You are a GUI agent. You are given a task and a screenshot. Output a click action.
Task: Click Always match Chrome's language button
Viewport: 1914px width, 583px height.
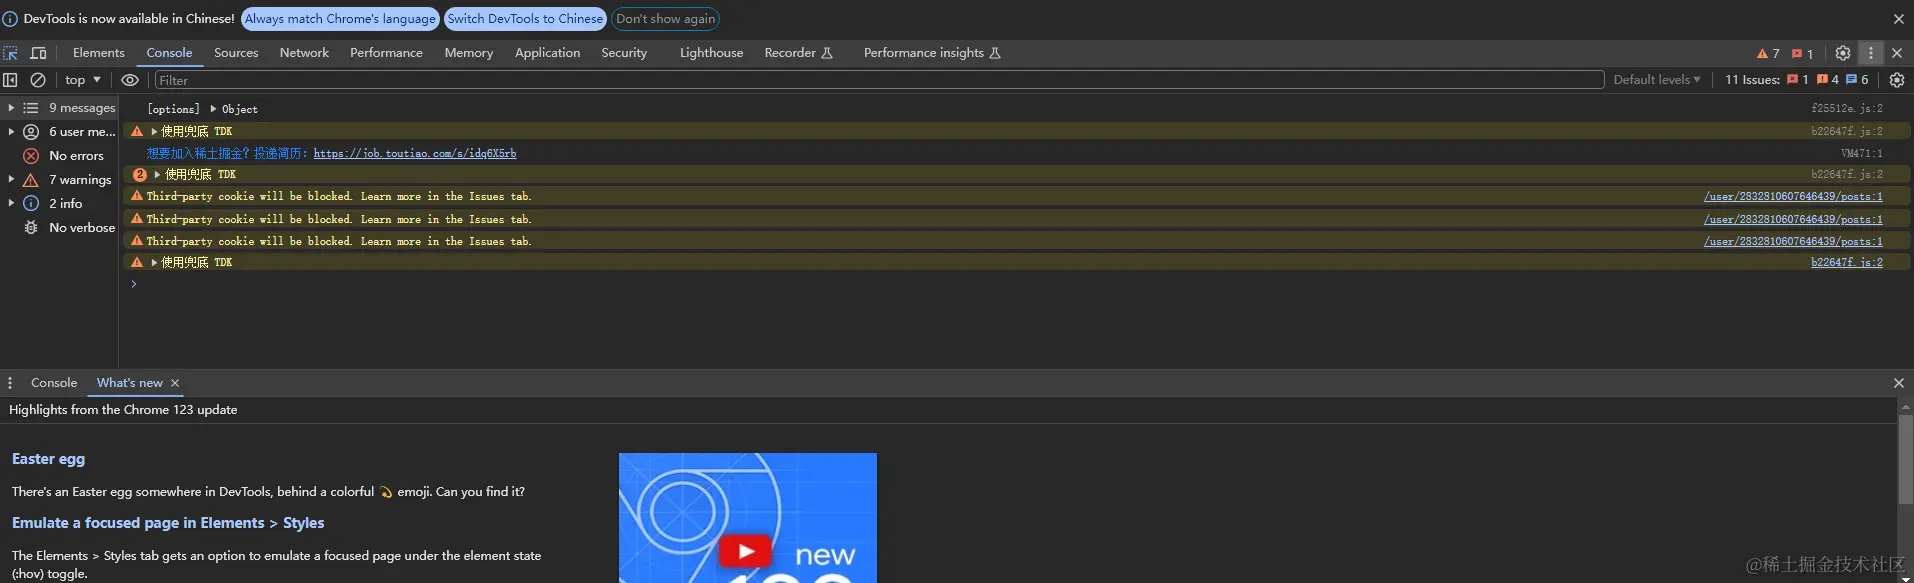[x=340, y=19]
